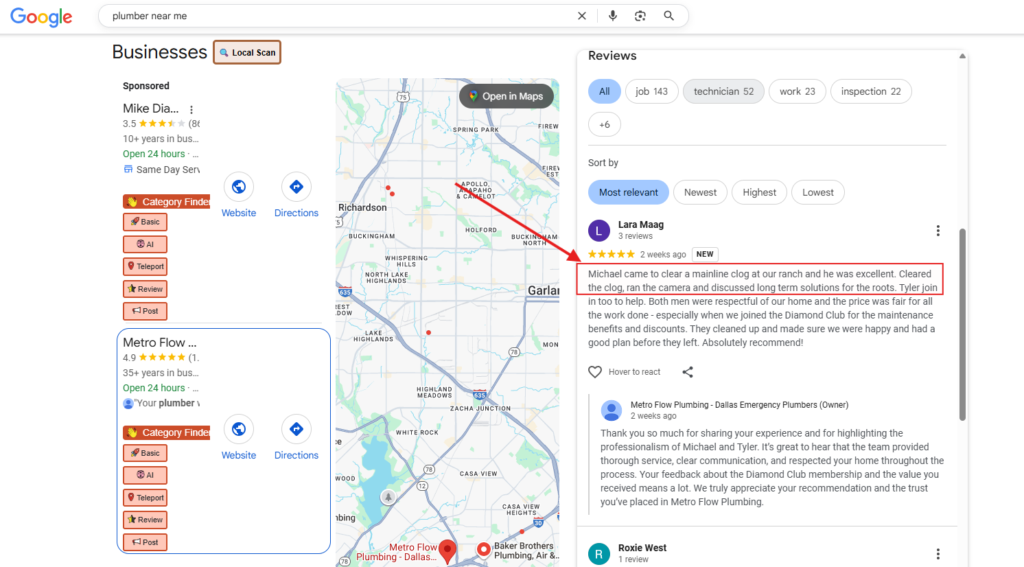Screen dimensions: 1024x567
Task: Open Metro Flow Website globe icon
Action: 238,429
